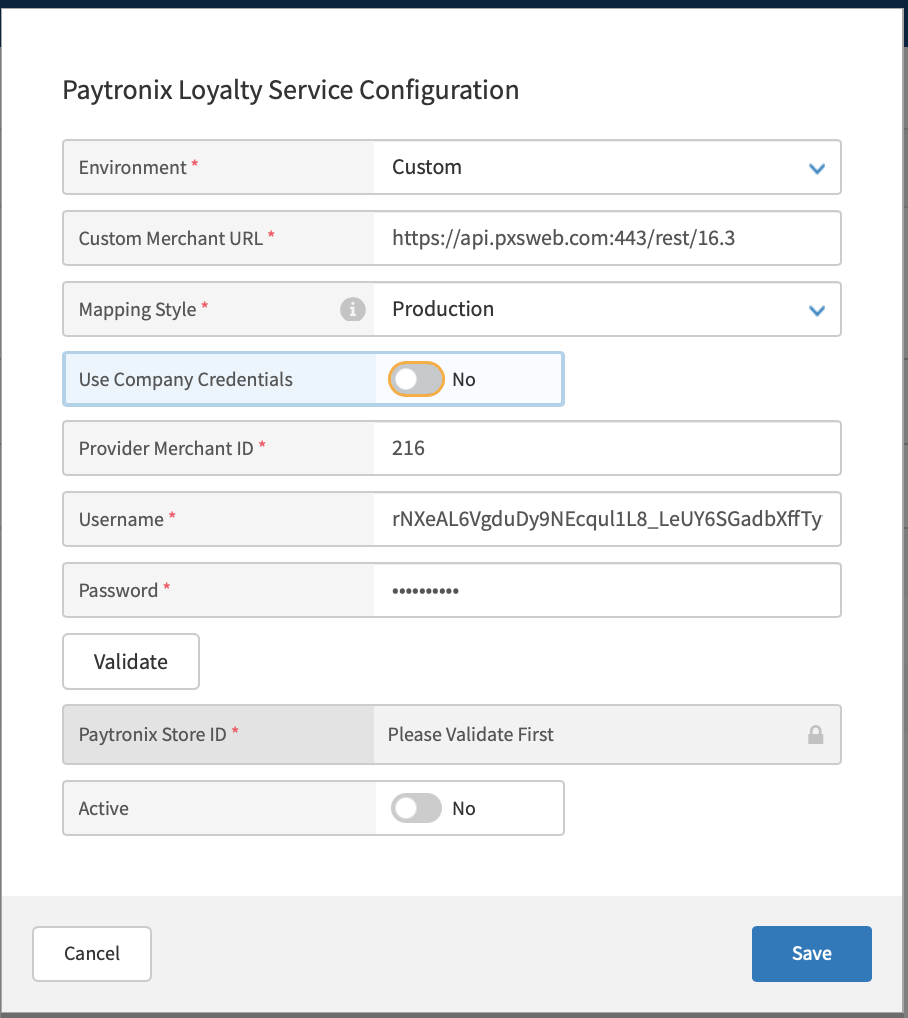908x1018 pixels.
Task: Expand the Environment dropdown arrow
Action: [x=816, y=168]
